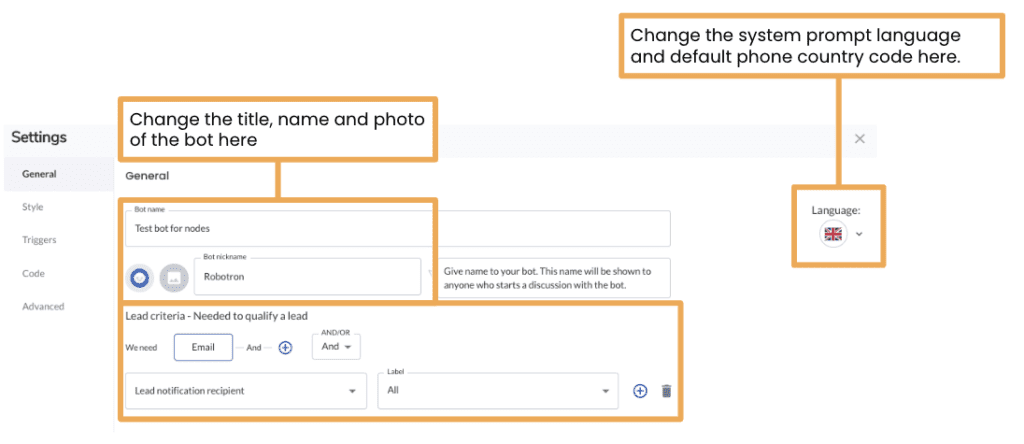Viewport: 1024px width, 444px height.
Task: Delete the lead notification recipient row
Action: pyautogui.click(x=667, y=391)
